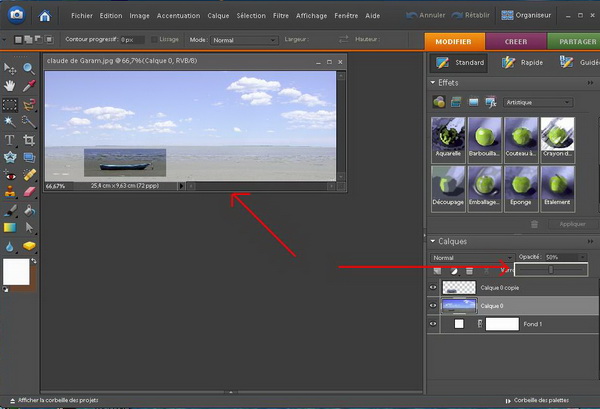
Task: Select the Brush tool
Action: (10, 210)
